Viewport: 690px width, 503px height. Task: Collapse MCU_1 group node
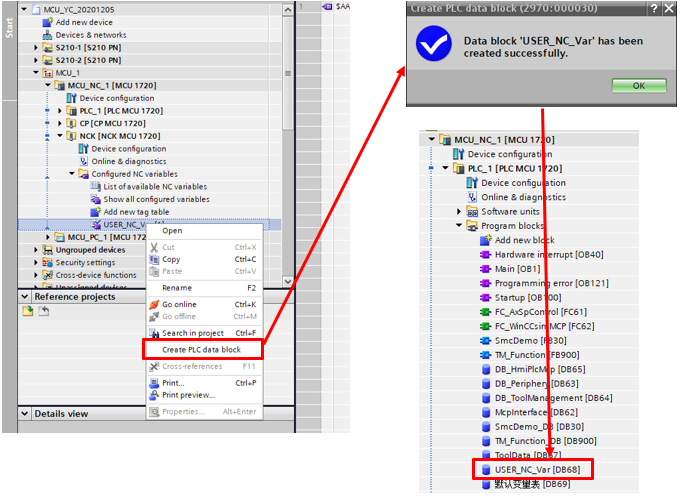[x=36, y=73]
